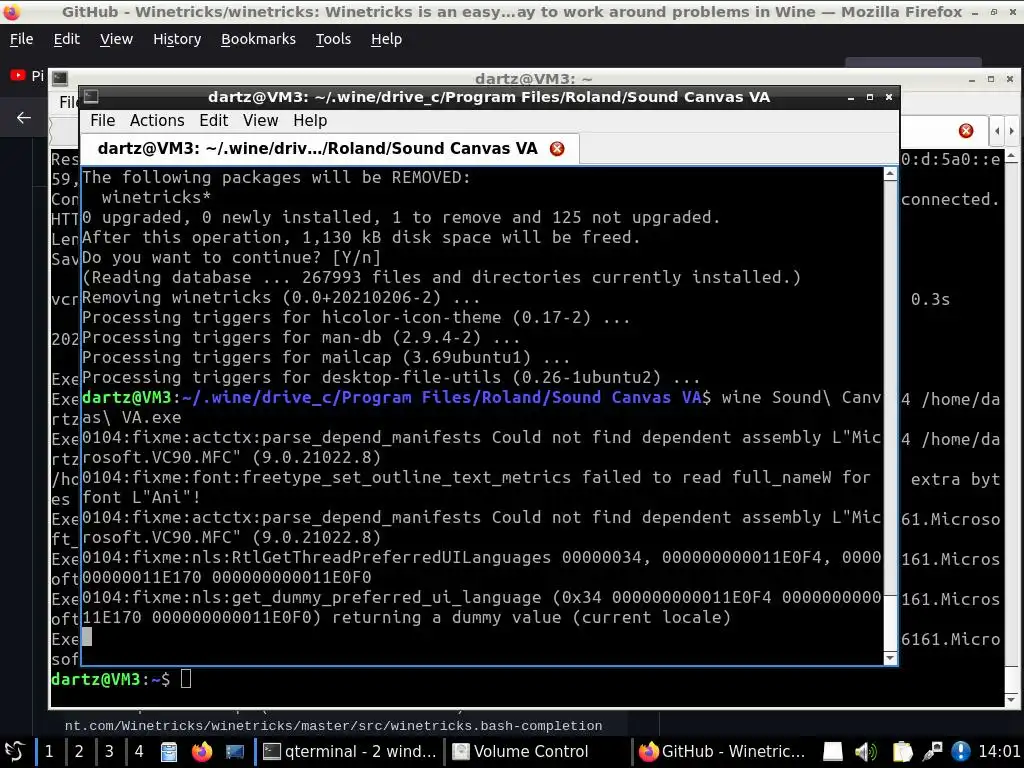The width and height of the screenshot is (1024, 768).
Task: Click 'The following packages will be REMOVED:' line
Action: (x=276, y=178)
